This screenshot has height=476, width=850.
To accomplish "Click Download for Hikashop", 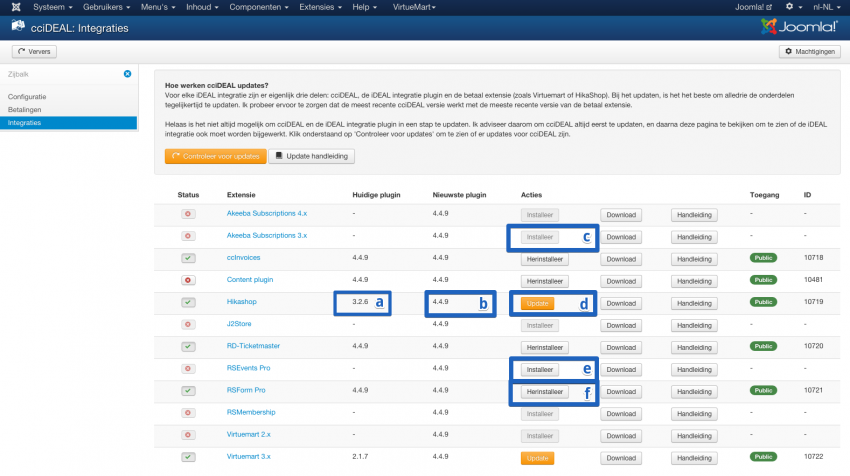I will [x=621, y=304].
